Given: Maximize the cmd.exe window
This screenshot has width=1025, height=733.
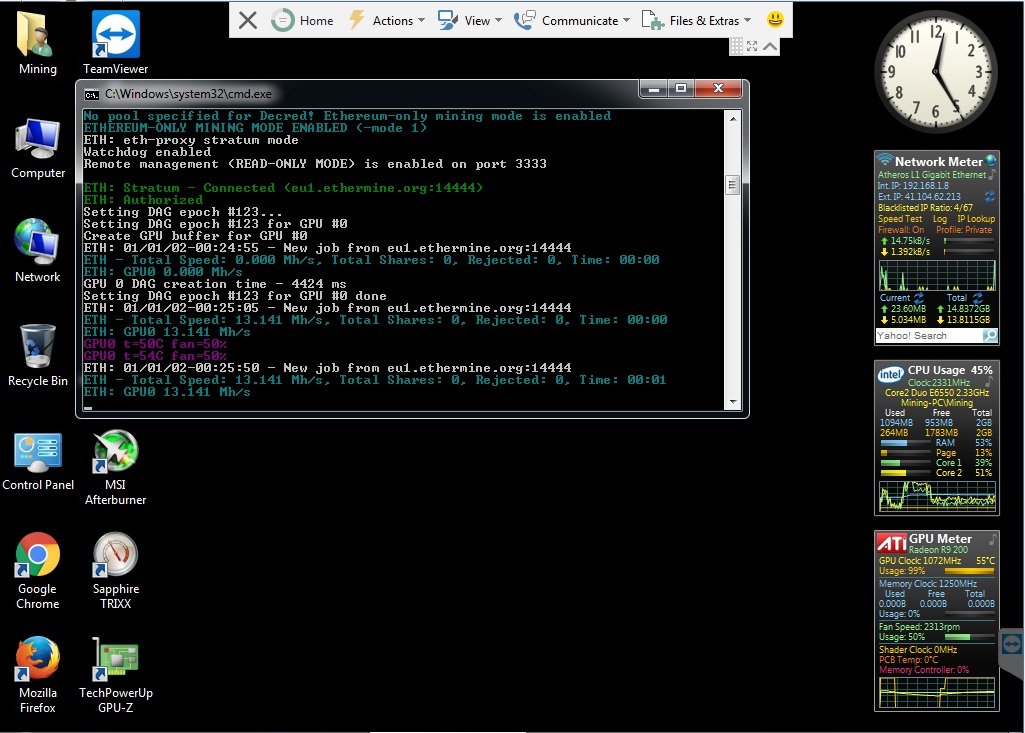Looking at the screenshot, I should (681, 88).
